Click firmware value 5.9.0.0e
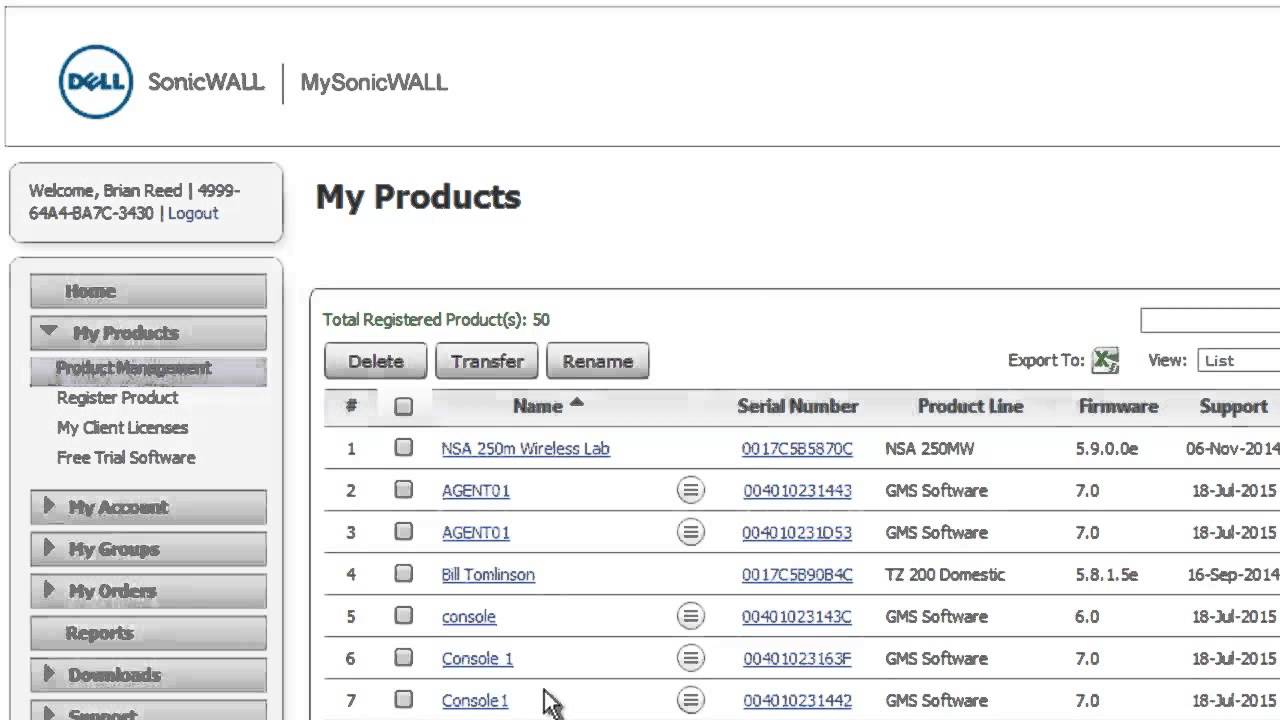The height and width of the screenshot is (720, 1280). [1107, 449]
